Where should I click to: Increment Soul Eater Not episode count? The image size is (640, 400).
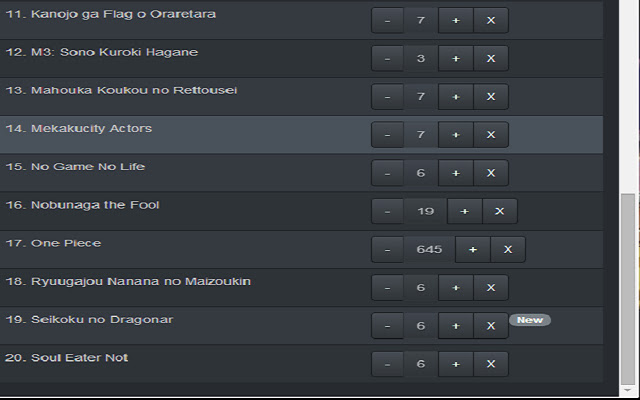coord(455,364)
